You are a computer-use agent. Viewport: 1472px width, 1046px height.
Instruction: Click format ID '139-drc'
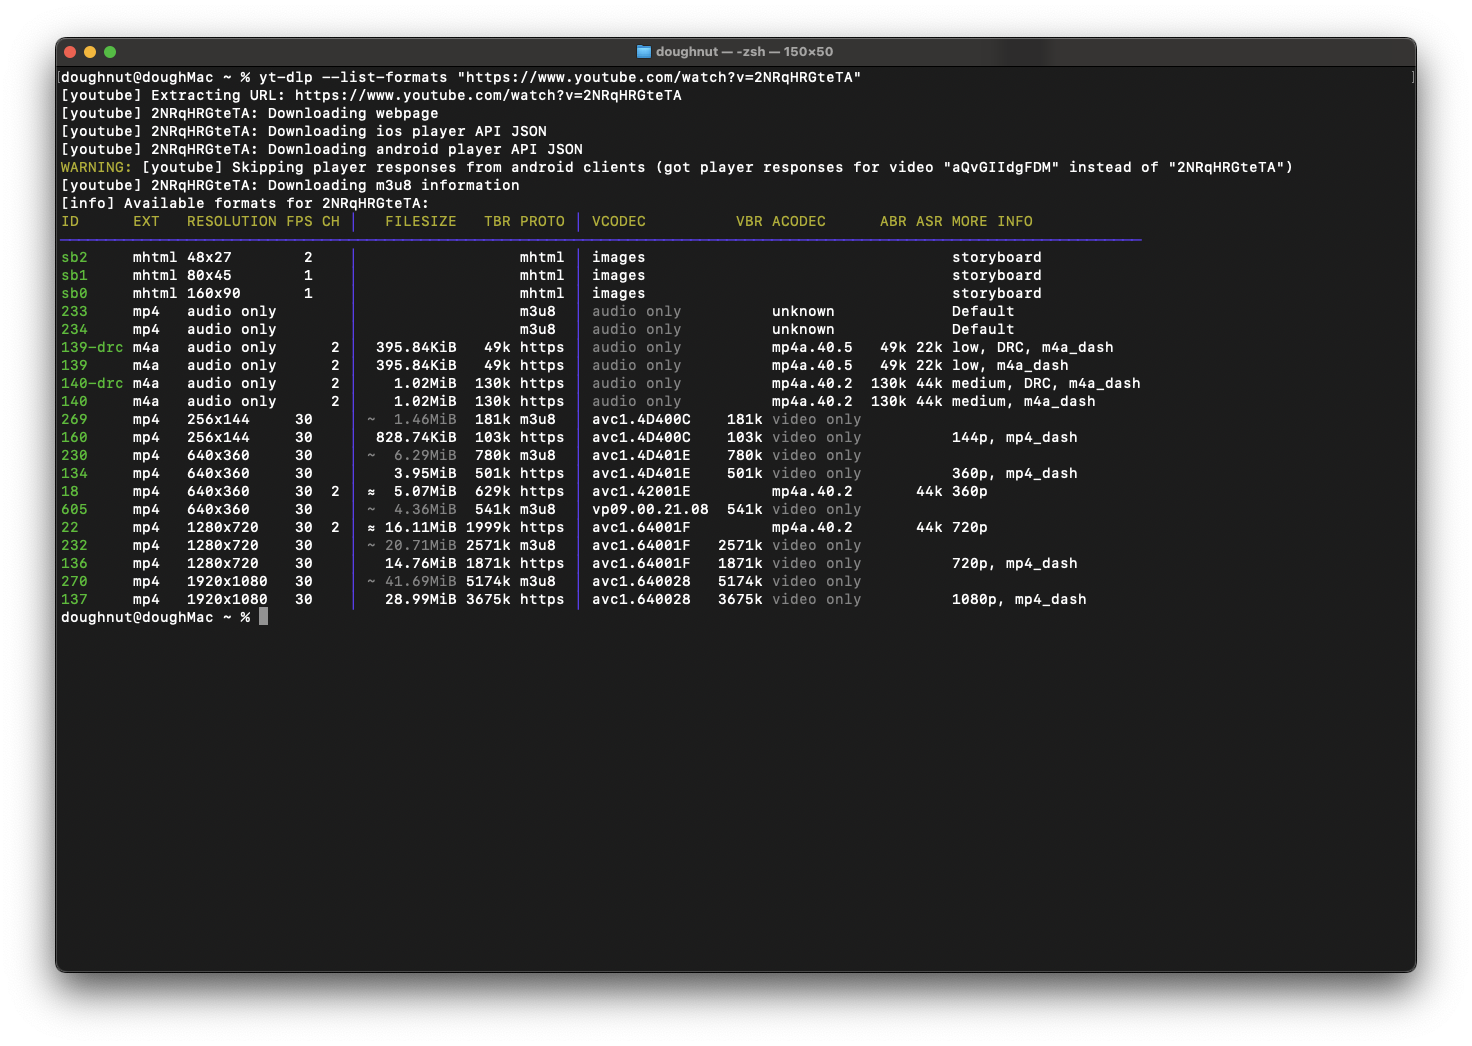pyautogui.click(x=92, y=347)
